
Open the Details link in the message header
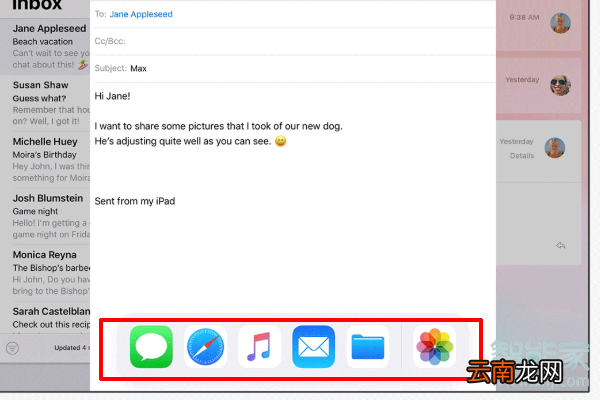click(522, 156)
